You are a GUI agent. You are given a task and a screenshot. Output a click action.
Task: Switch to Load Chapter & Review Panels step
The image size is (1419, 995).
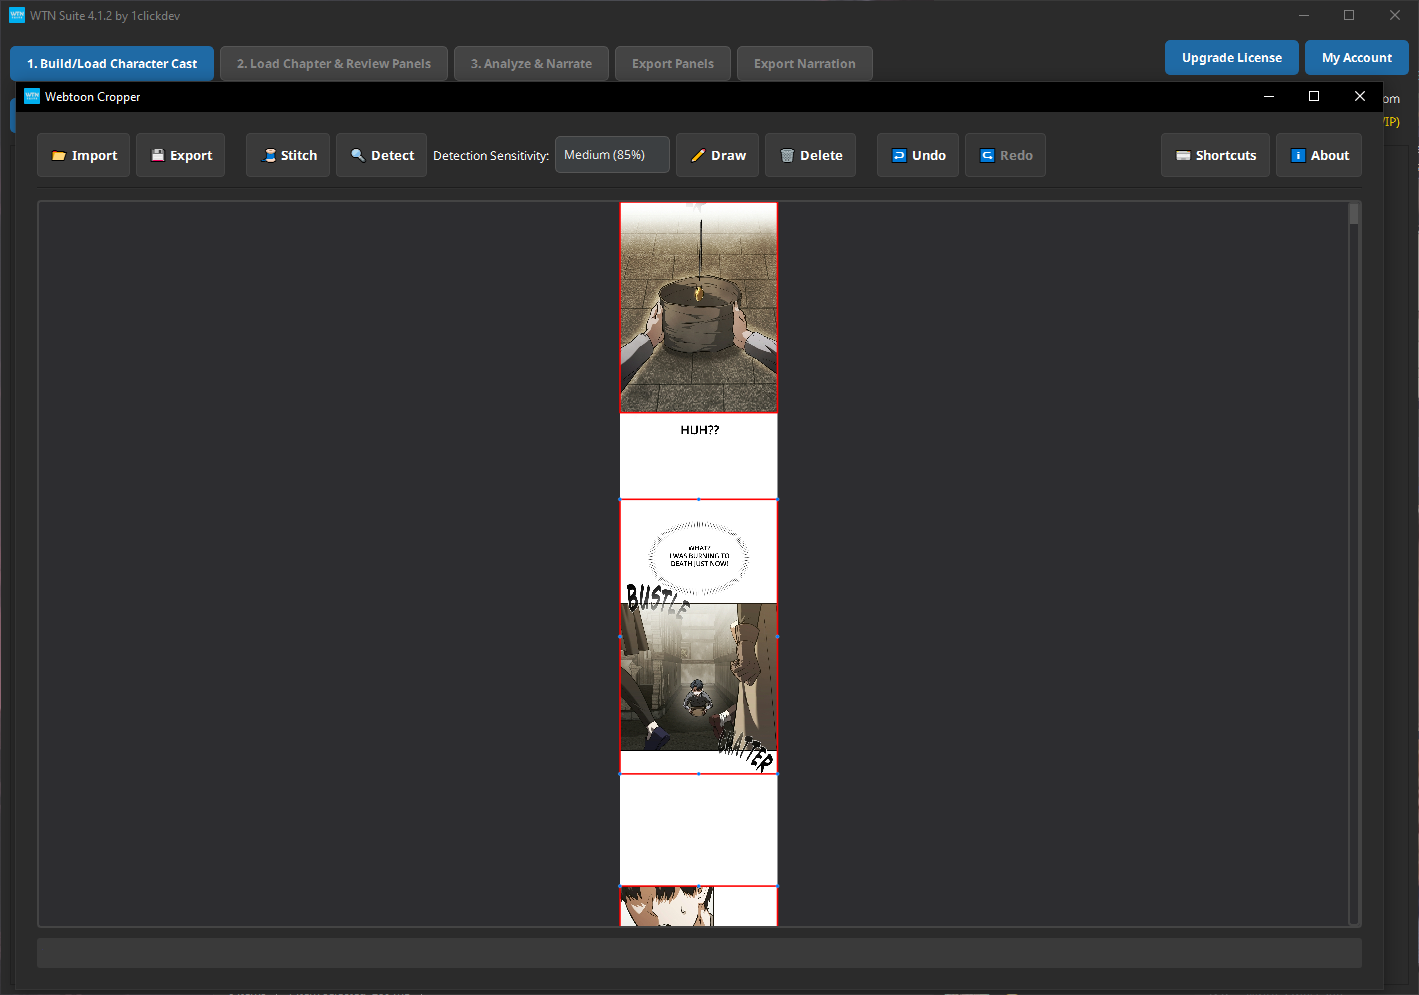click(x=333, y=63)
